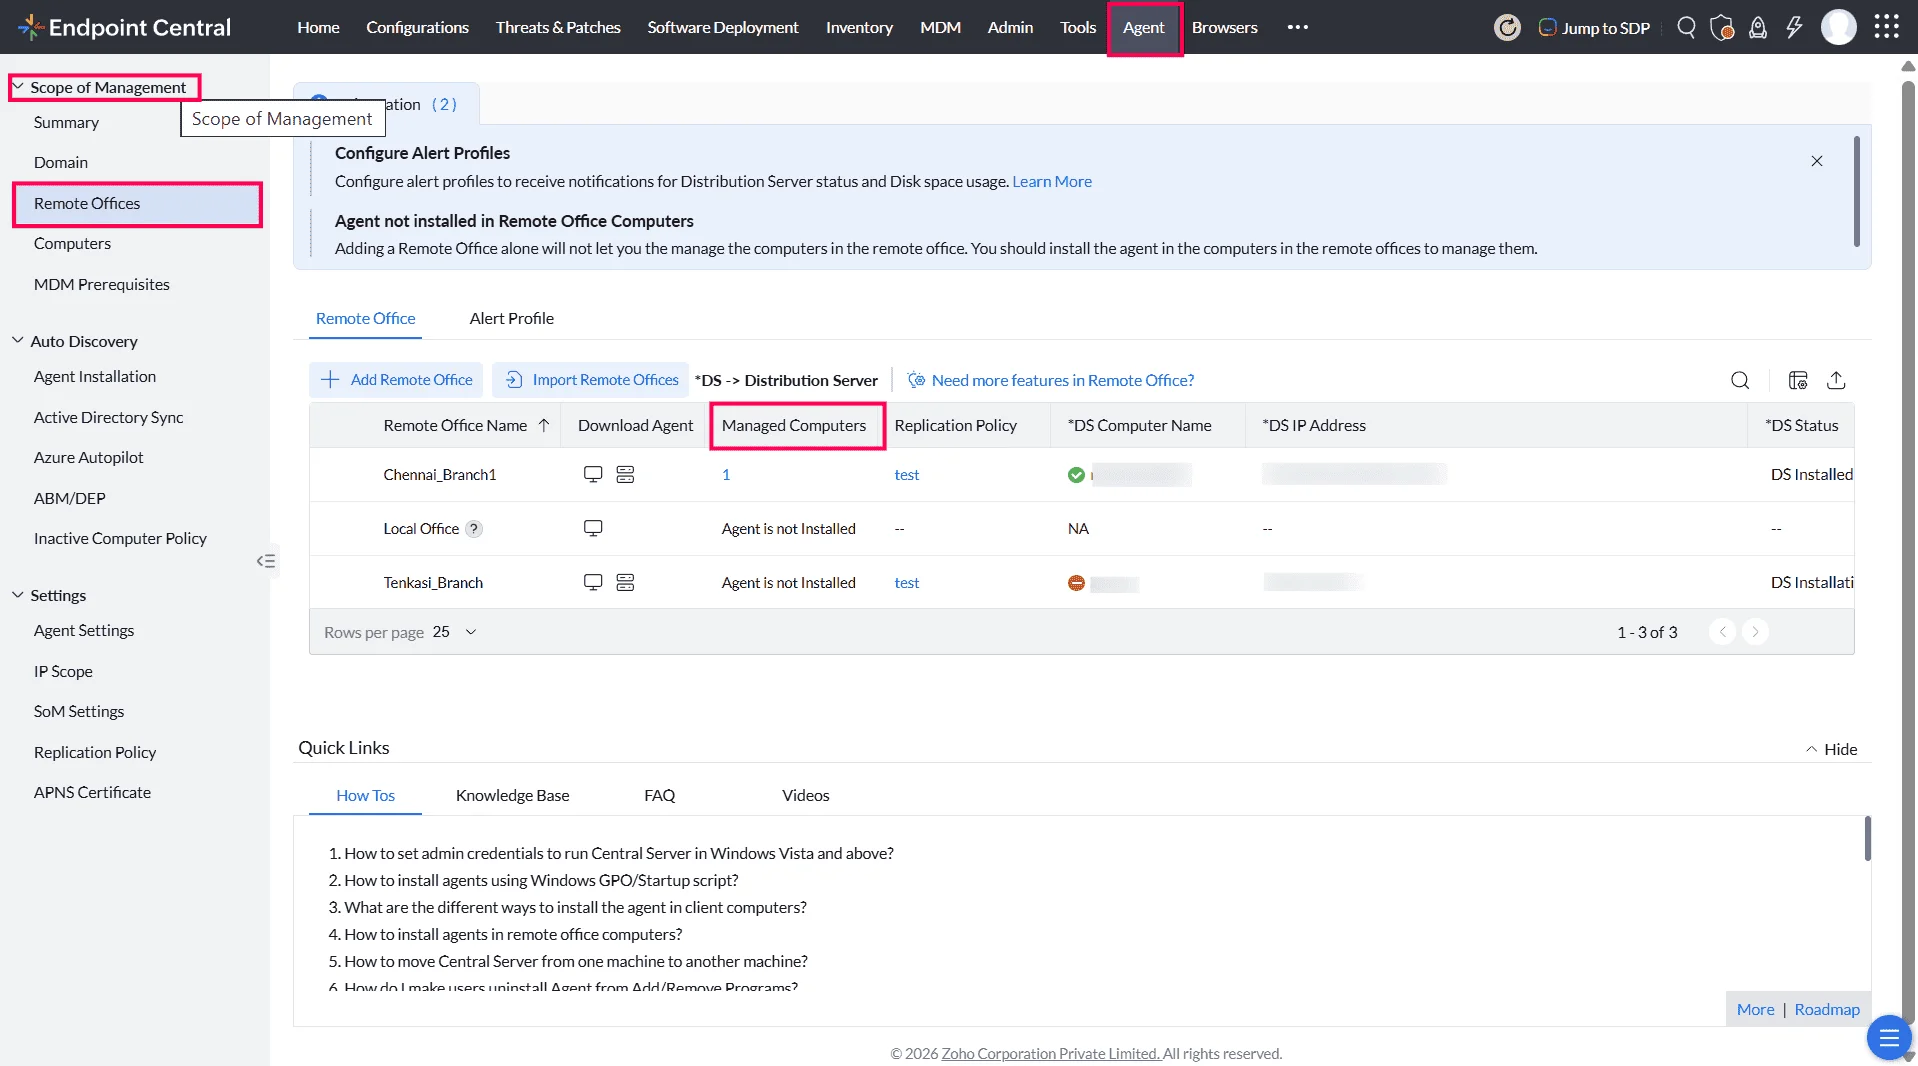1918x1066 pixels.
Task: Open Threats & Patches menu
Action: (x=558, y=27)
